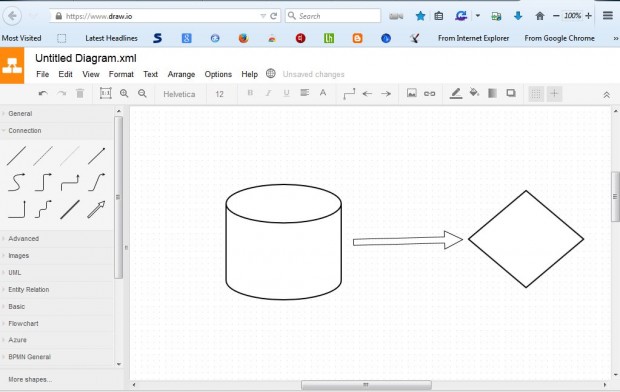This screenshot has height=392, width=620.
Task: Open the Options menu
Action: (x=218, y=74)
